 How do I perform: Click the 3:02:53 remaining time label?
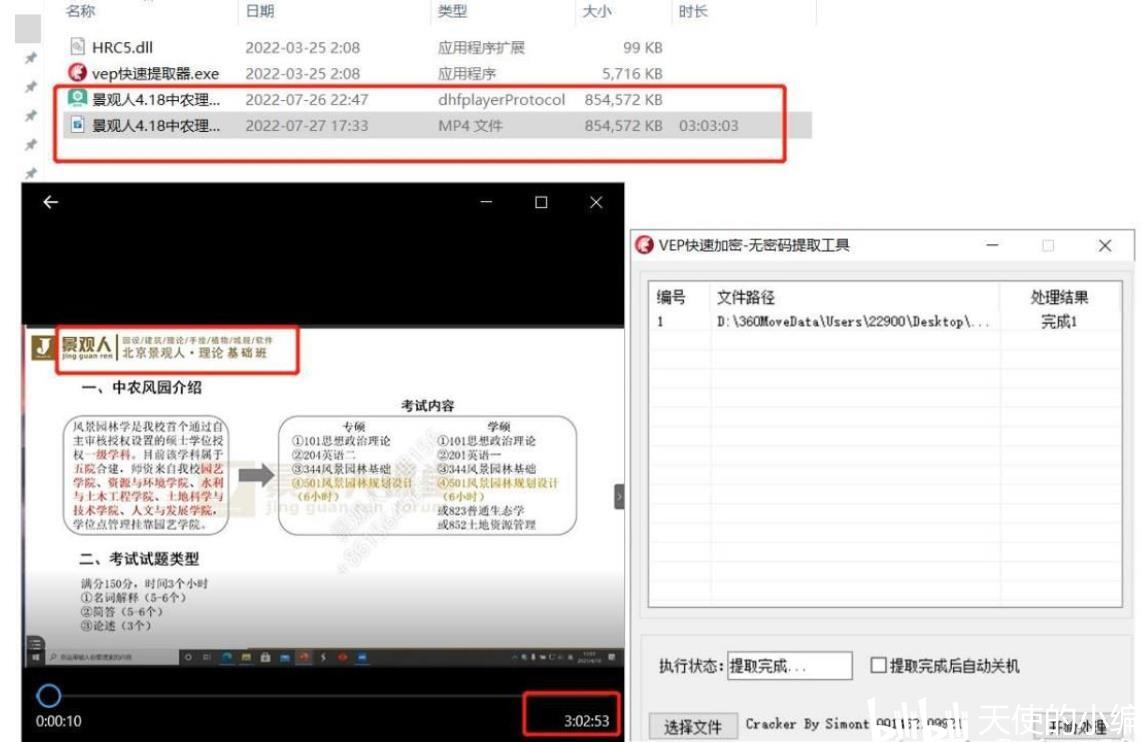click(x=586, y=721)
